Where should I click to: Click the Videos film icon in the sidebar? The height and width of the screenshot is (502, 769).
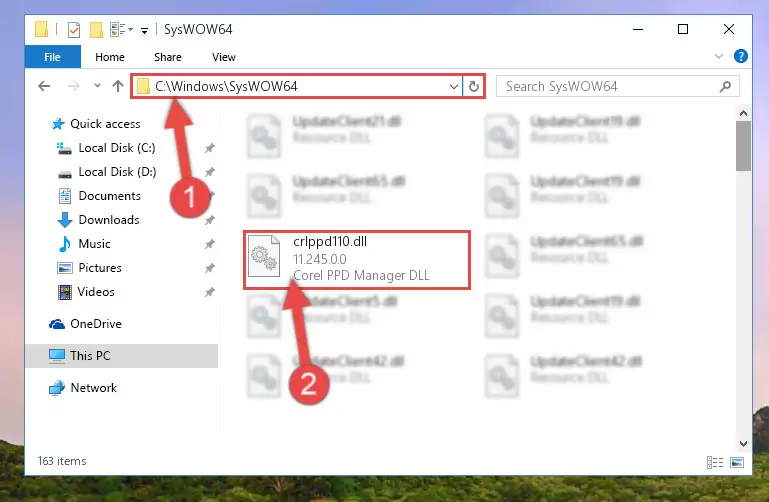(64, 292)
